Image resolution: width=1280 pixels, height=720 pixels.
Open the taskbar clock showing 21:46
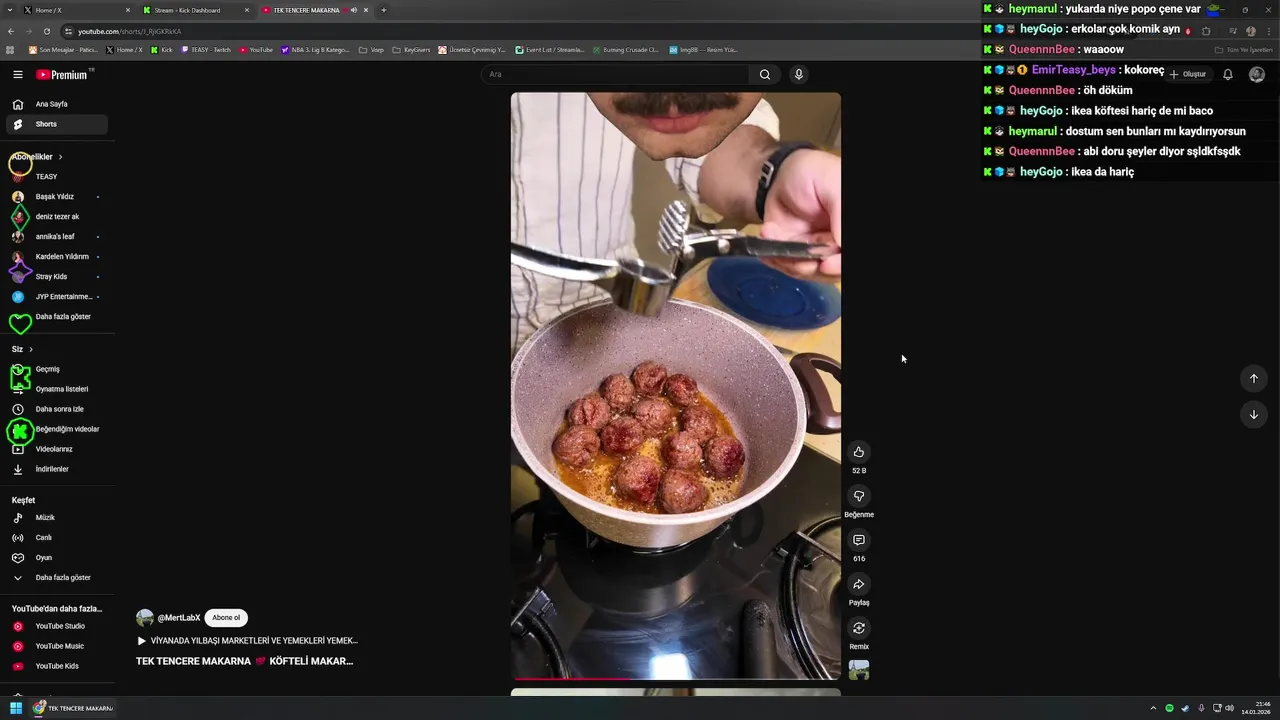tap(1256, 708)
